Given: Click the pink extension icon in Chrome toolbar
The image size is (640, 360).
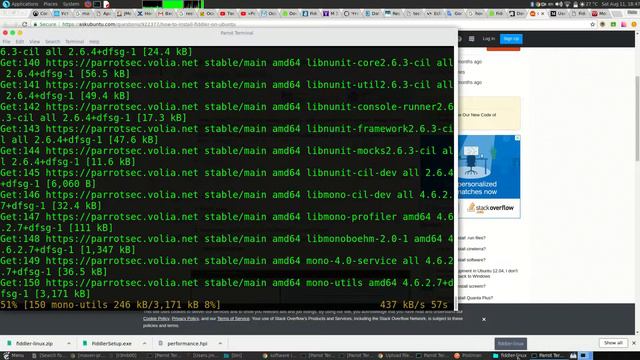Looking at the screenshot, I should pos(624,24).
